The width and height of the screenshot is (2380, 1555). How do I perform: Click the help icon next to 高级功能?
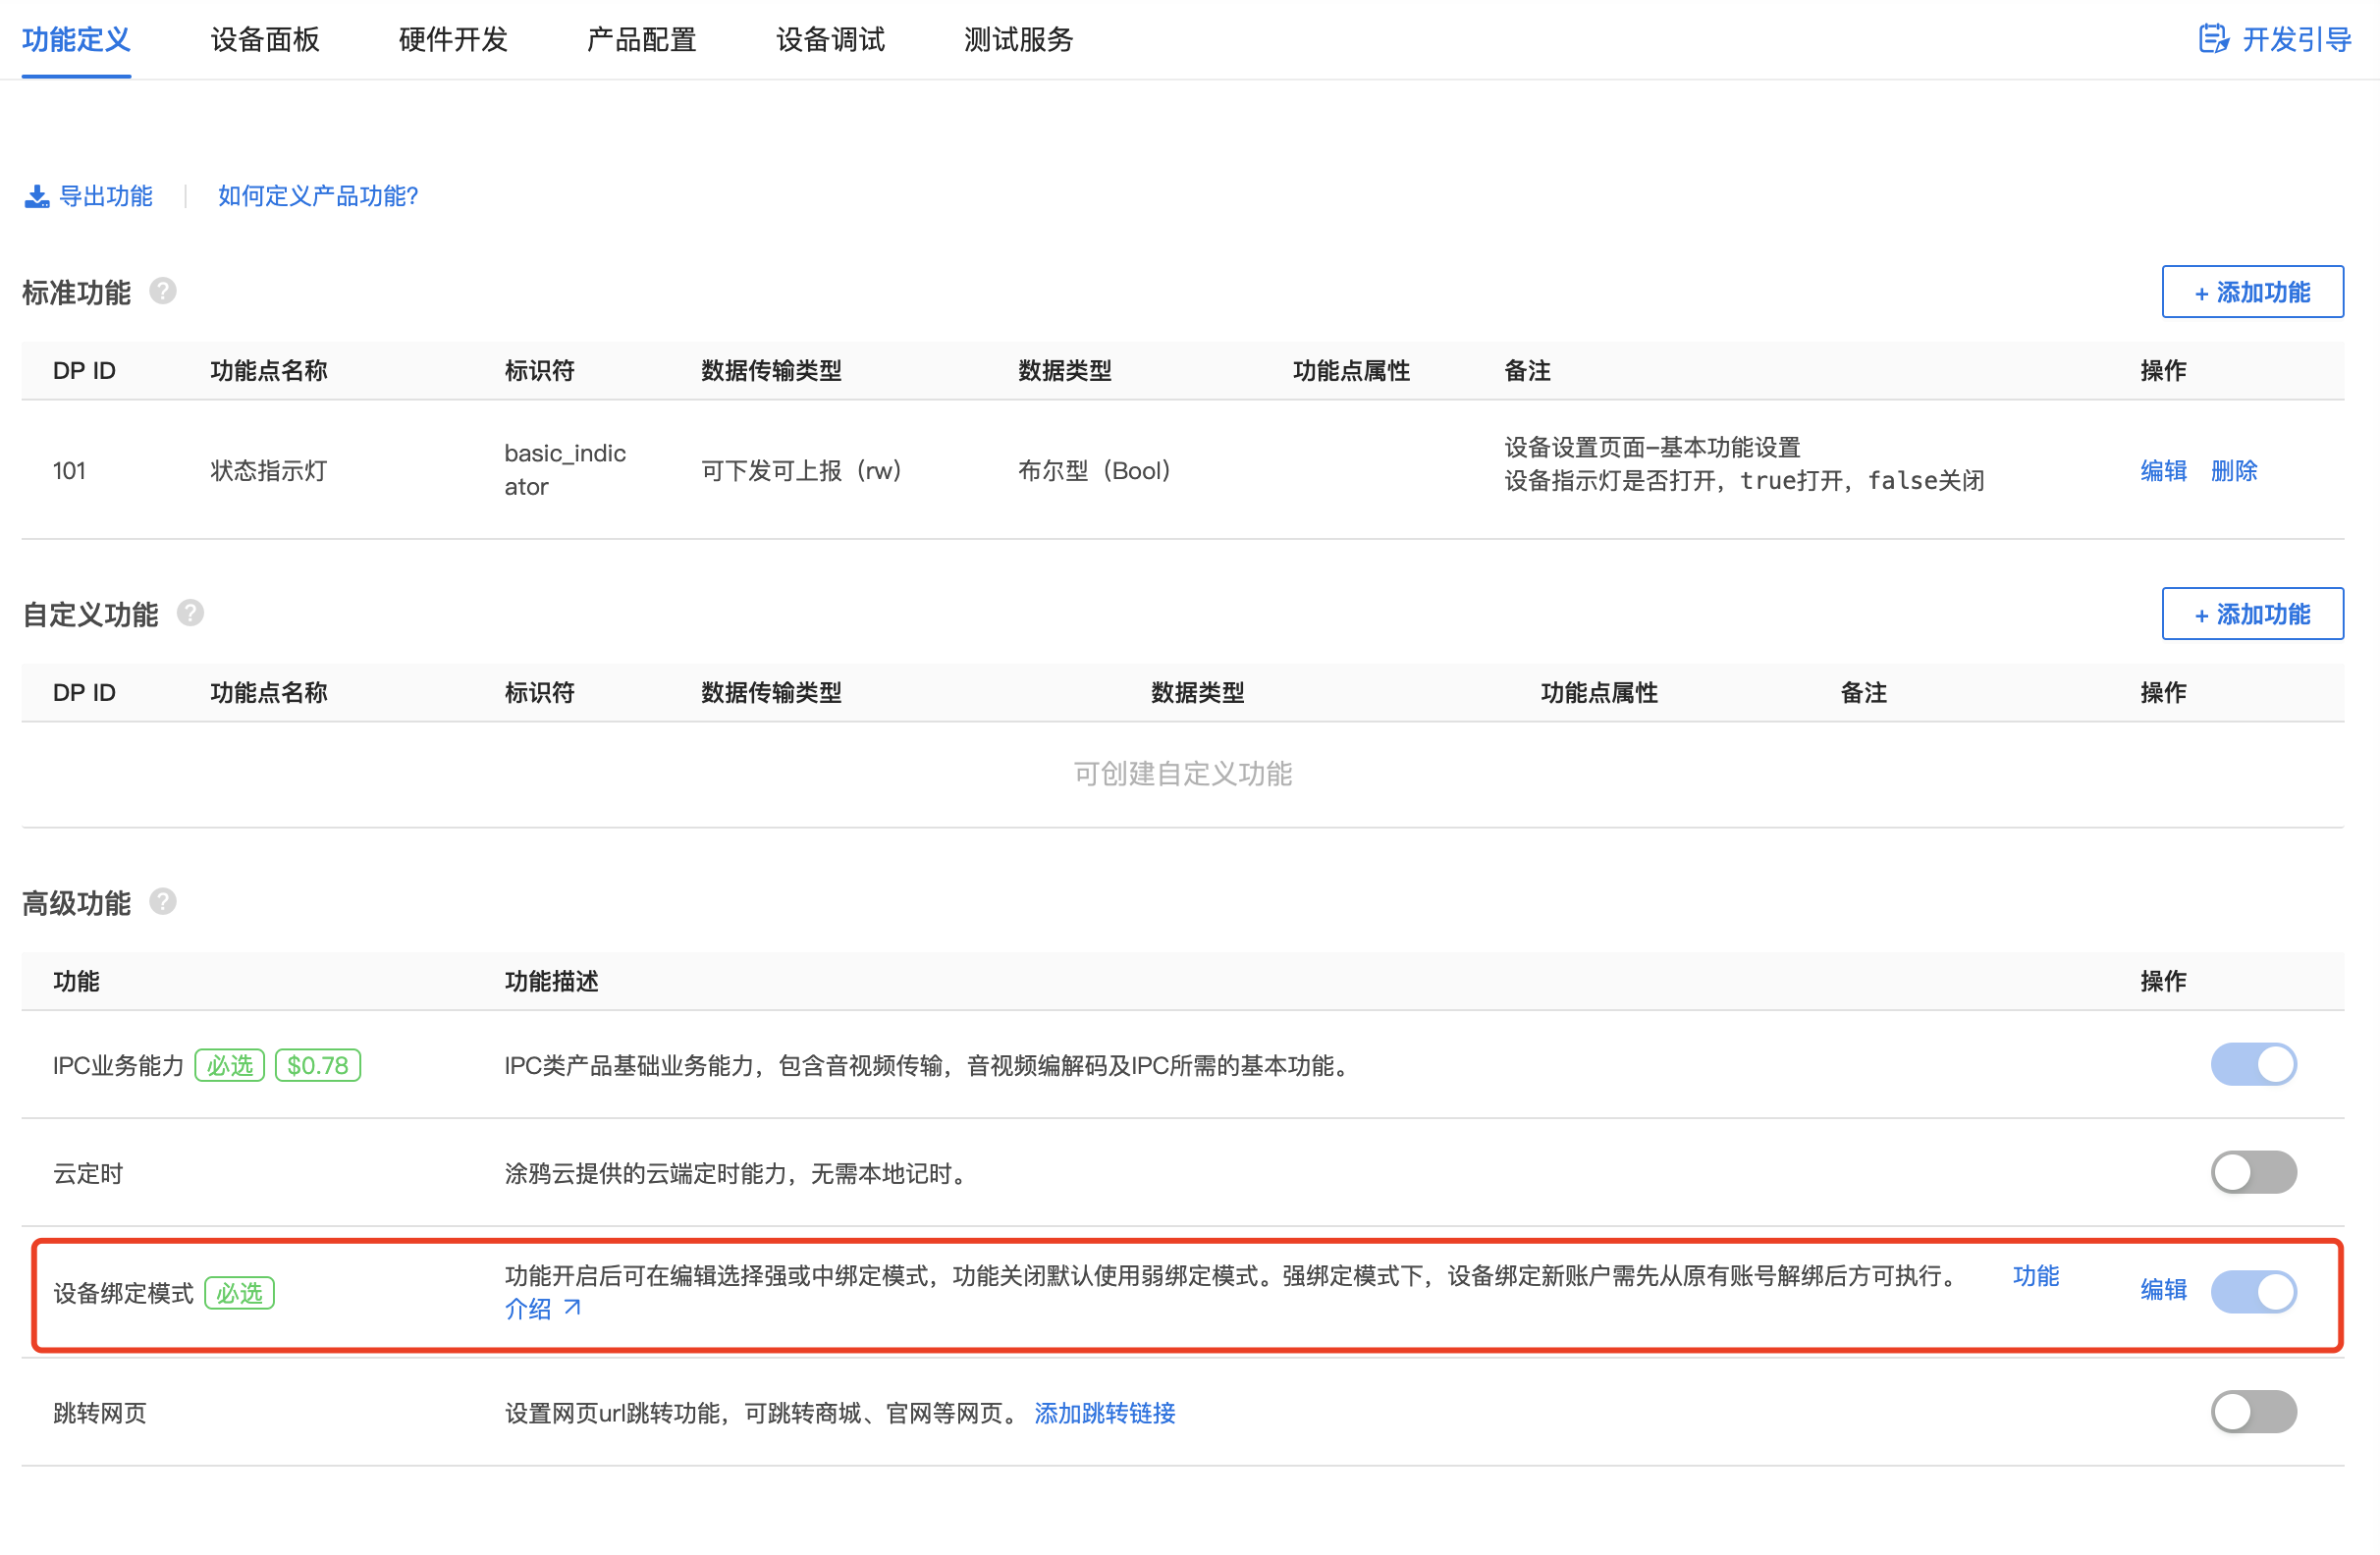[x=164, y=901]
